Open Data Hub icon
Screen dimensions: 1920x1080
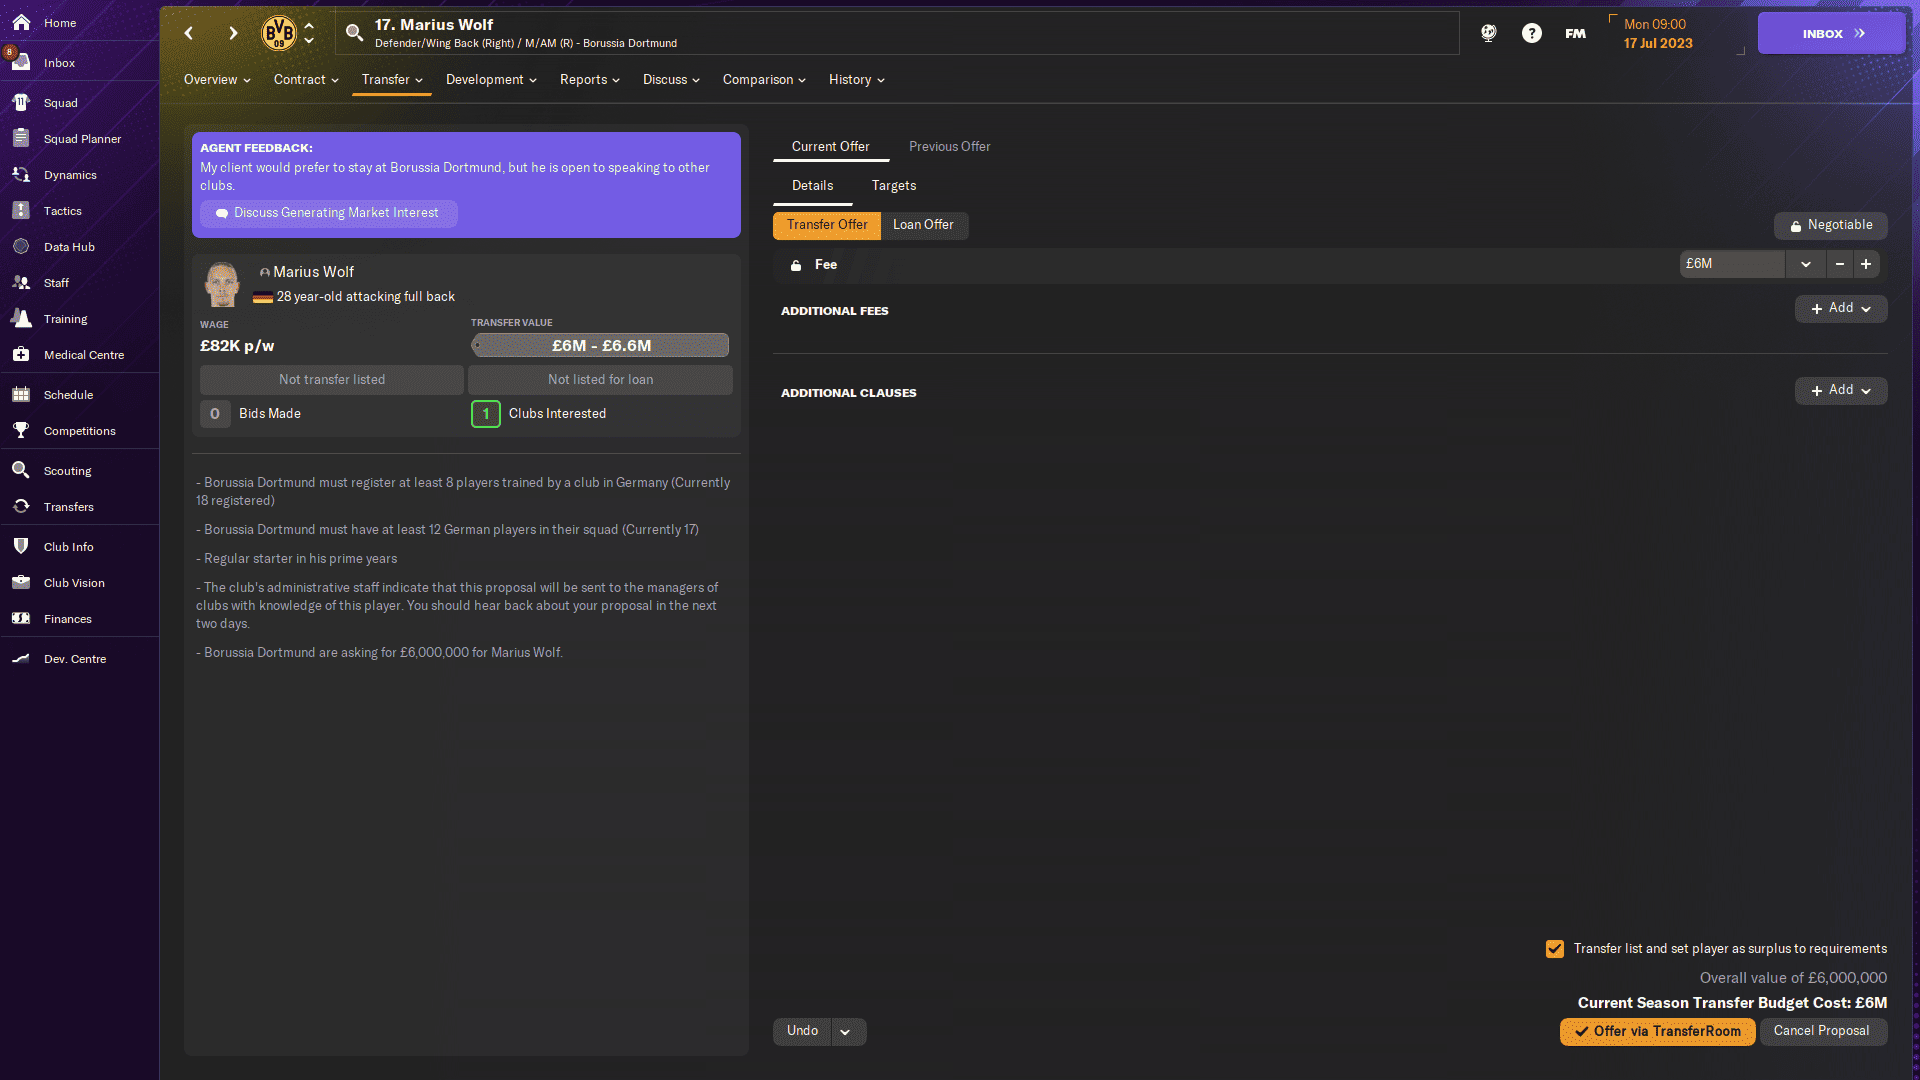[21, 246]
